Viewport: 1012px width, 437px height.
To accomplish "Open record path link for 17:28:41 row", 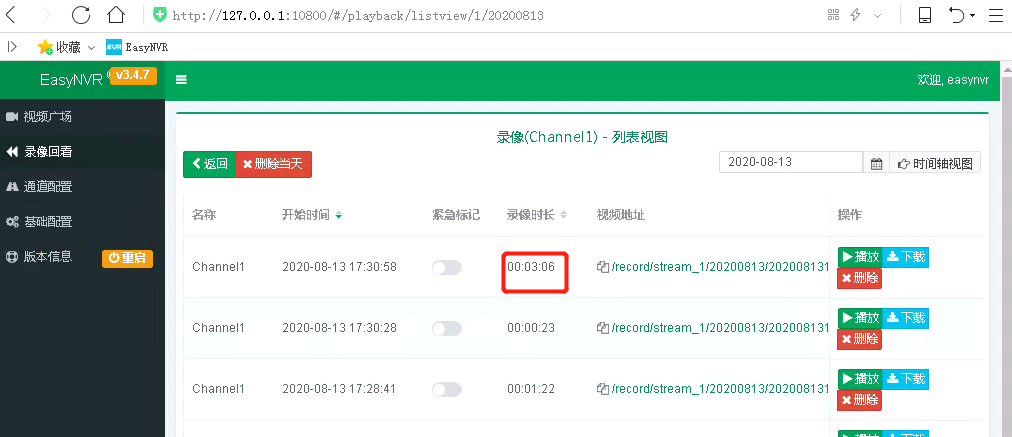I will click(720, 389).
